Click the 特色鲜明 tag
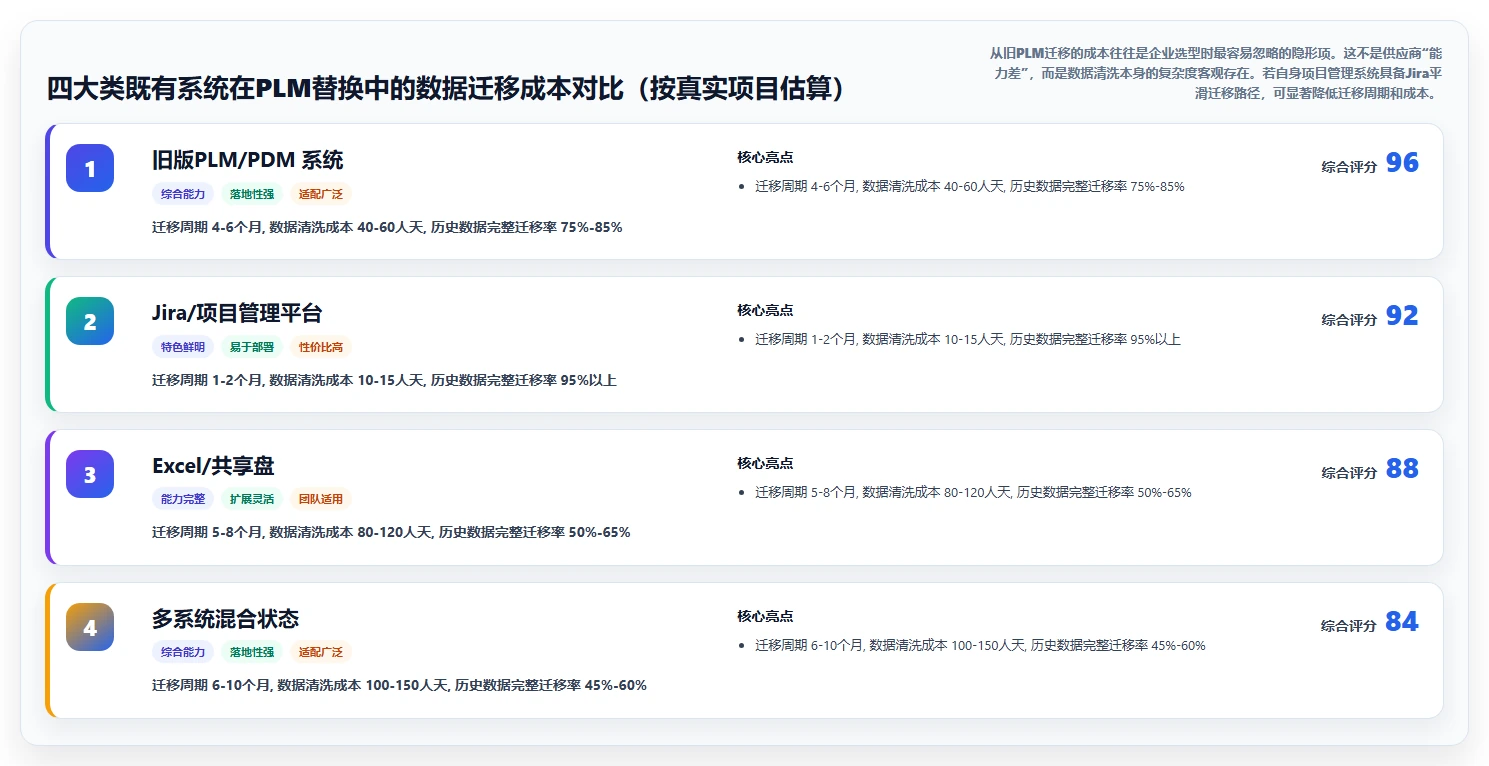The width and height of the screenshot is (1489, 766). (x=183, y=347)
